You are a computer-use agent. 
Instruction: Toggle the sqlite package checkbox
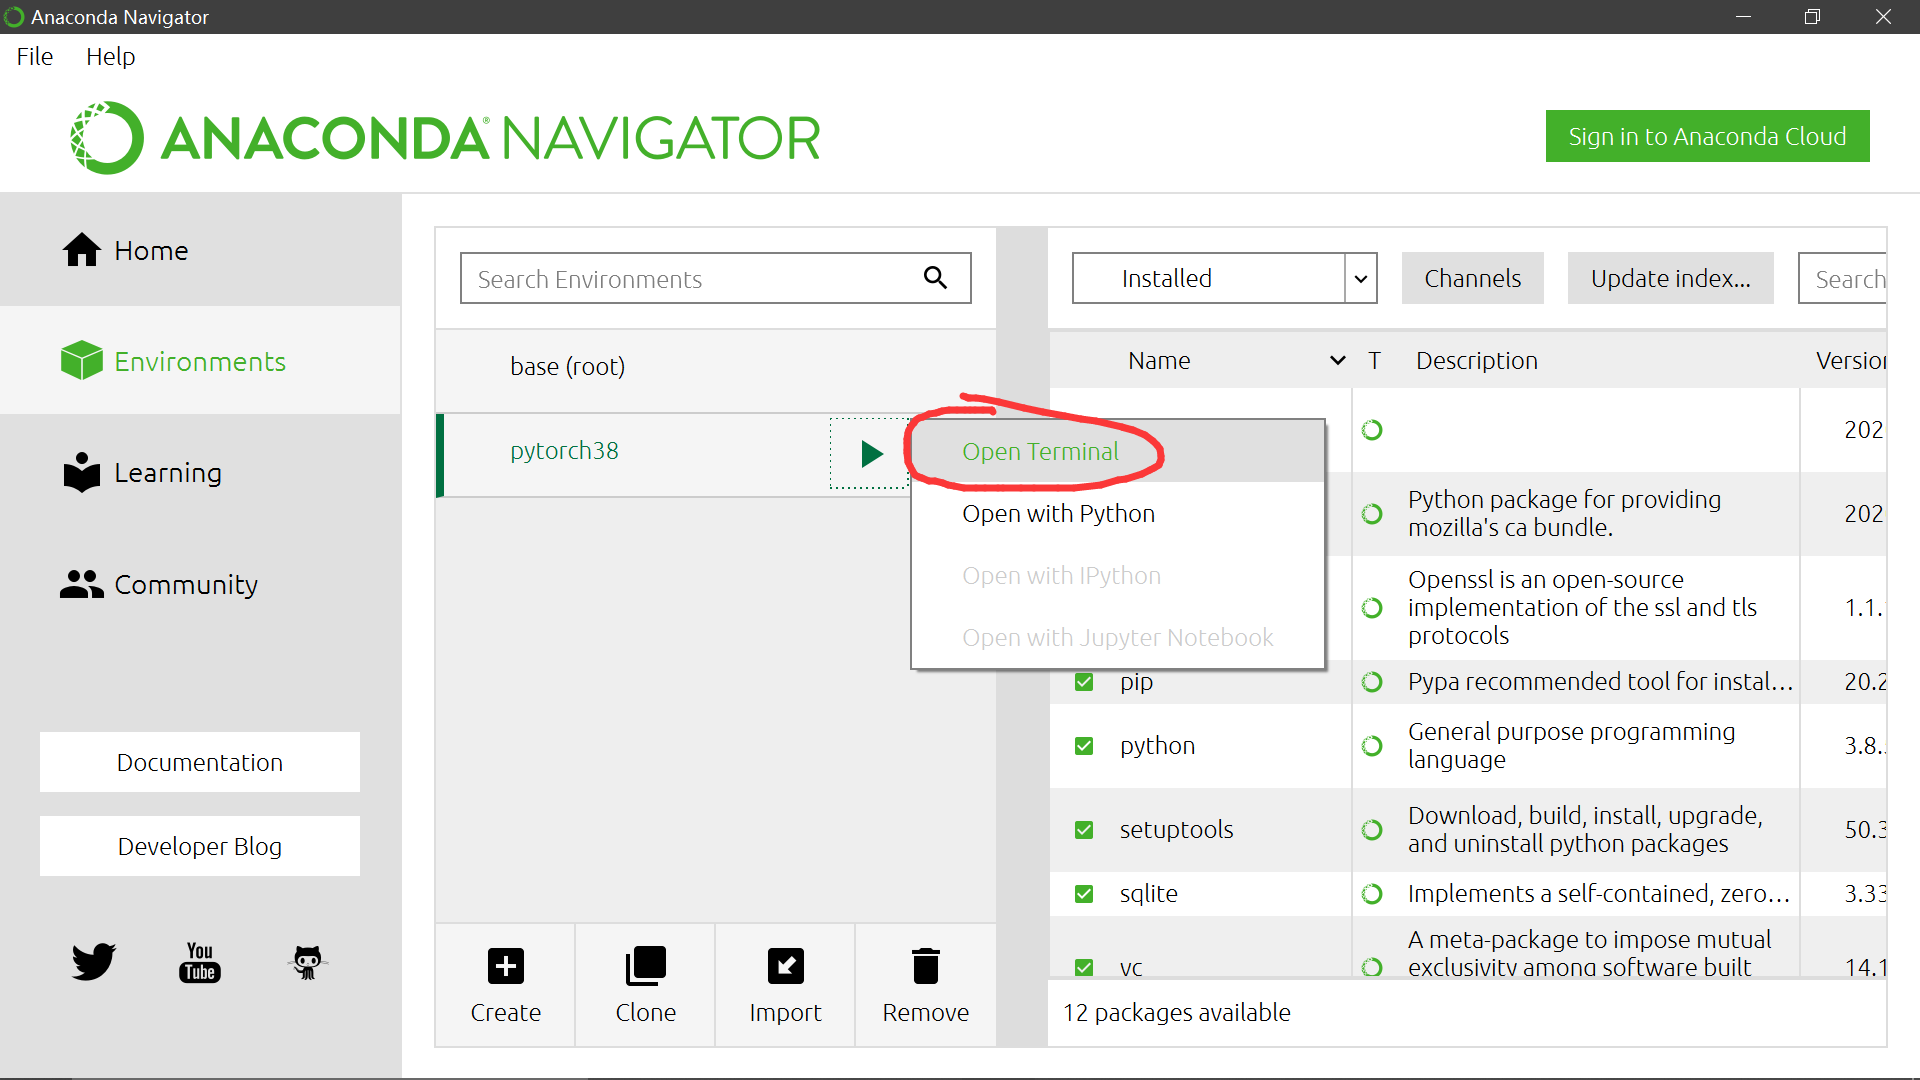tap(1084, 894)
